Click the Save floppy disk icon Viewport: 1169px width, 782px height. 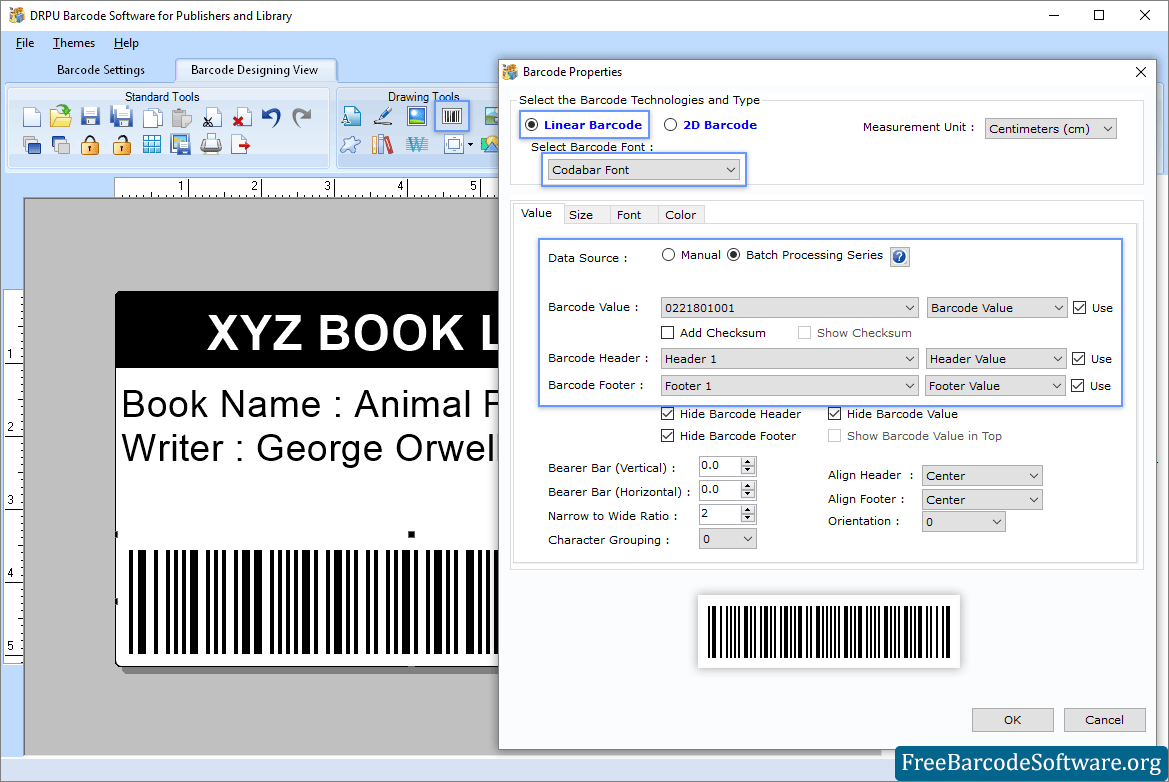pos(90,117)
